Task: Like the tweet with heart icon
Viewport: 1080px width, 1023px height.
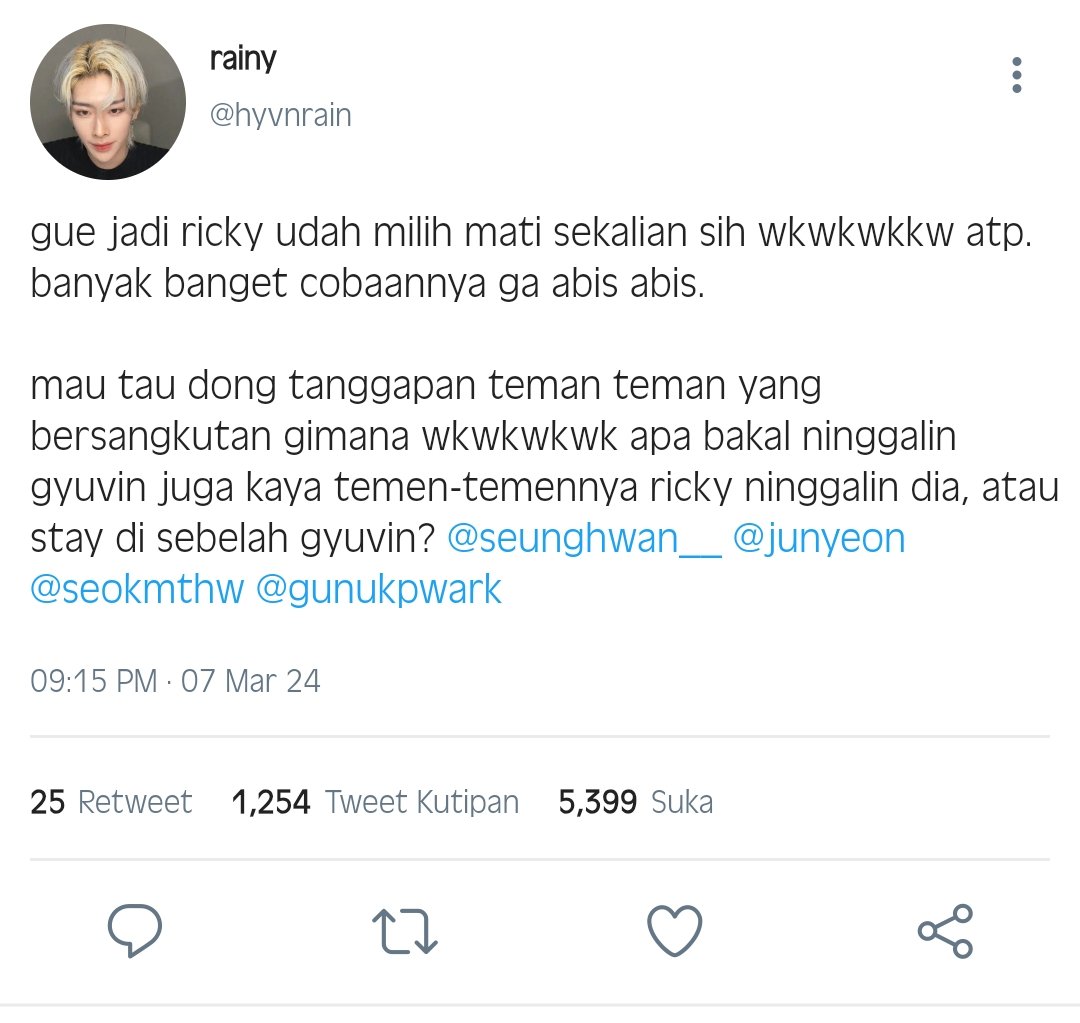Action: 675,931
